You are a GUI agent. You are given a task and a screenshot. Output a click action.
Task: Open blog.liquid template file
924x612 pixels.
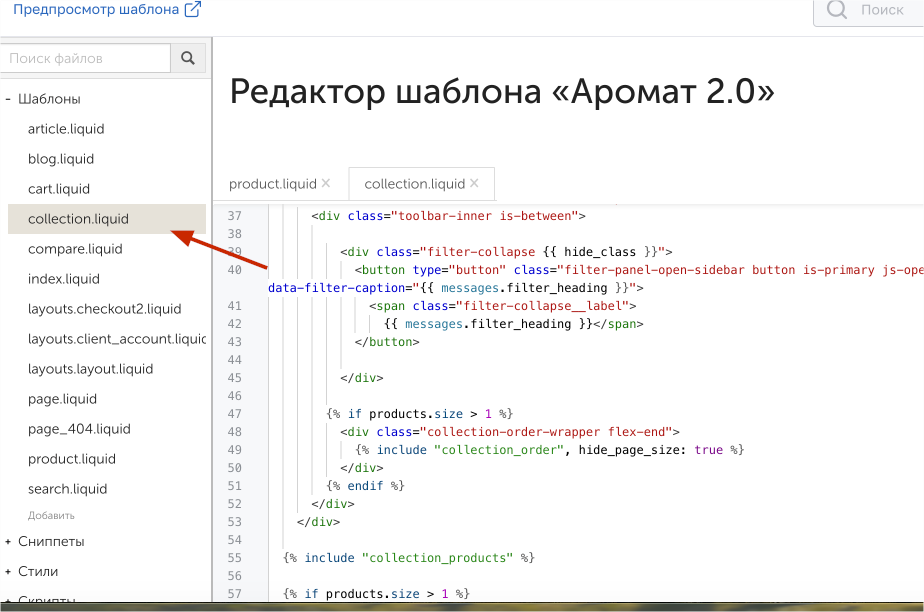pos(61,159)
